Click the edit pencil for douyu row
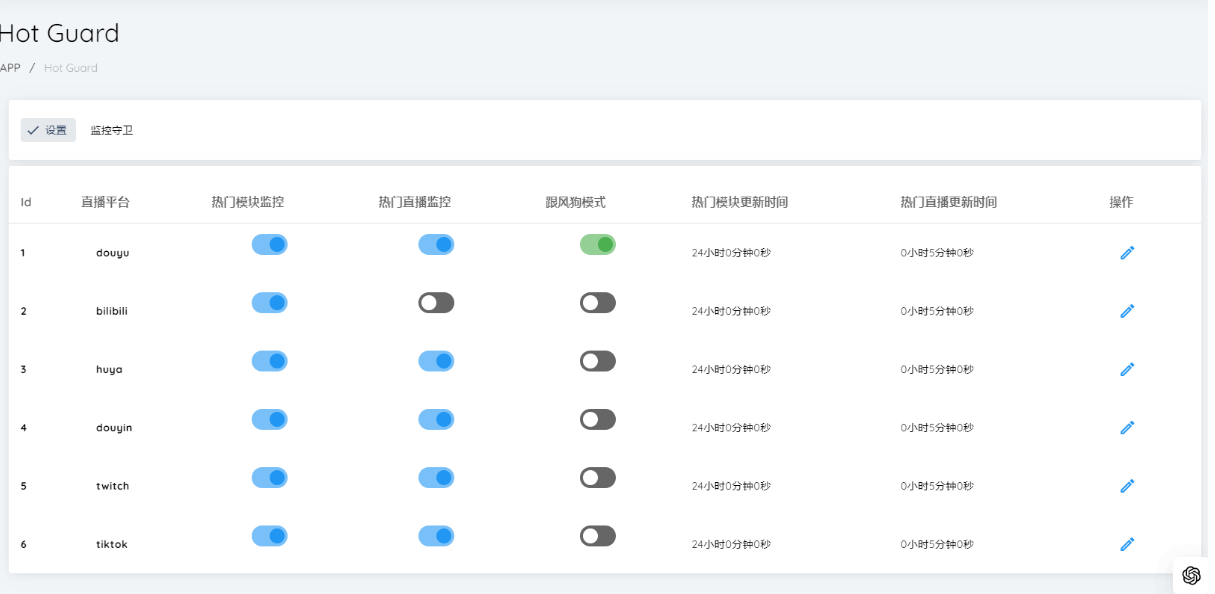The width and height of the screenshot is (1215, 594). click(1127, 253)
